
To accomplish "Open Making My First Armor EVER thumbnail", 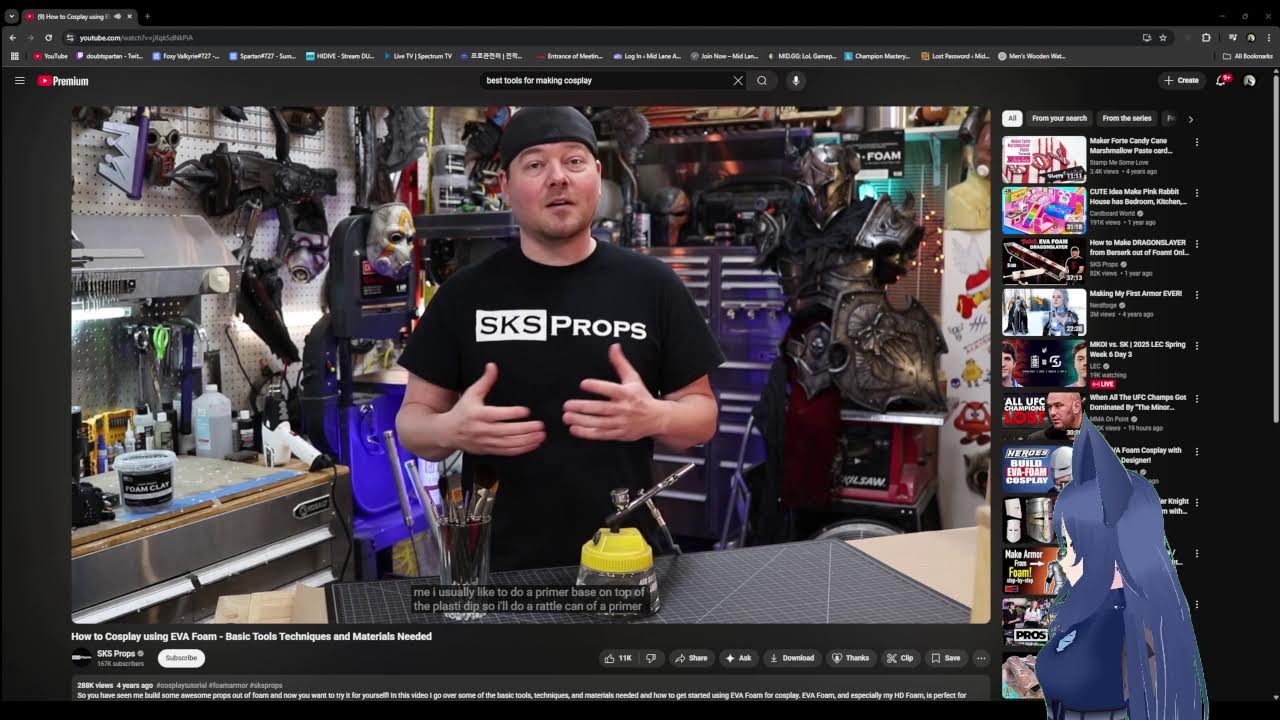I will 1044,313.
